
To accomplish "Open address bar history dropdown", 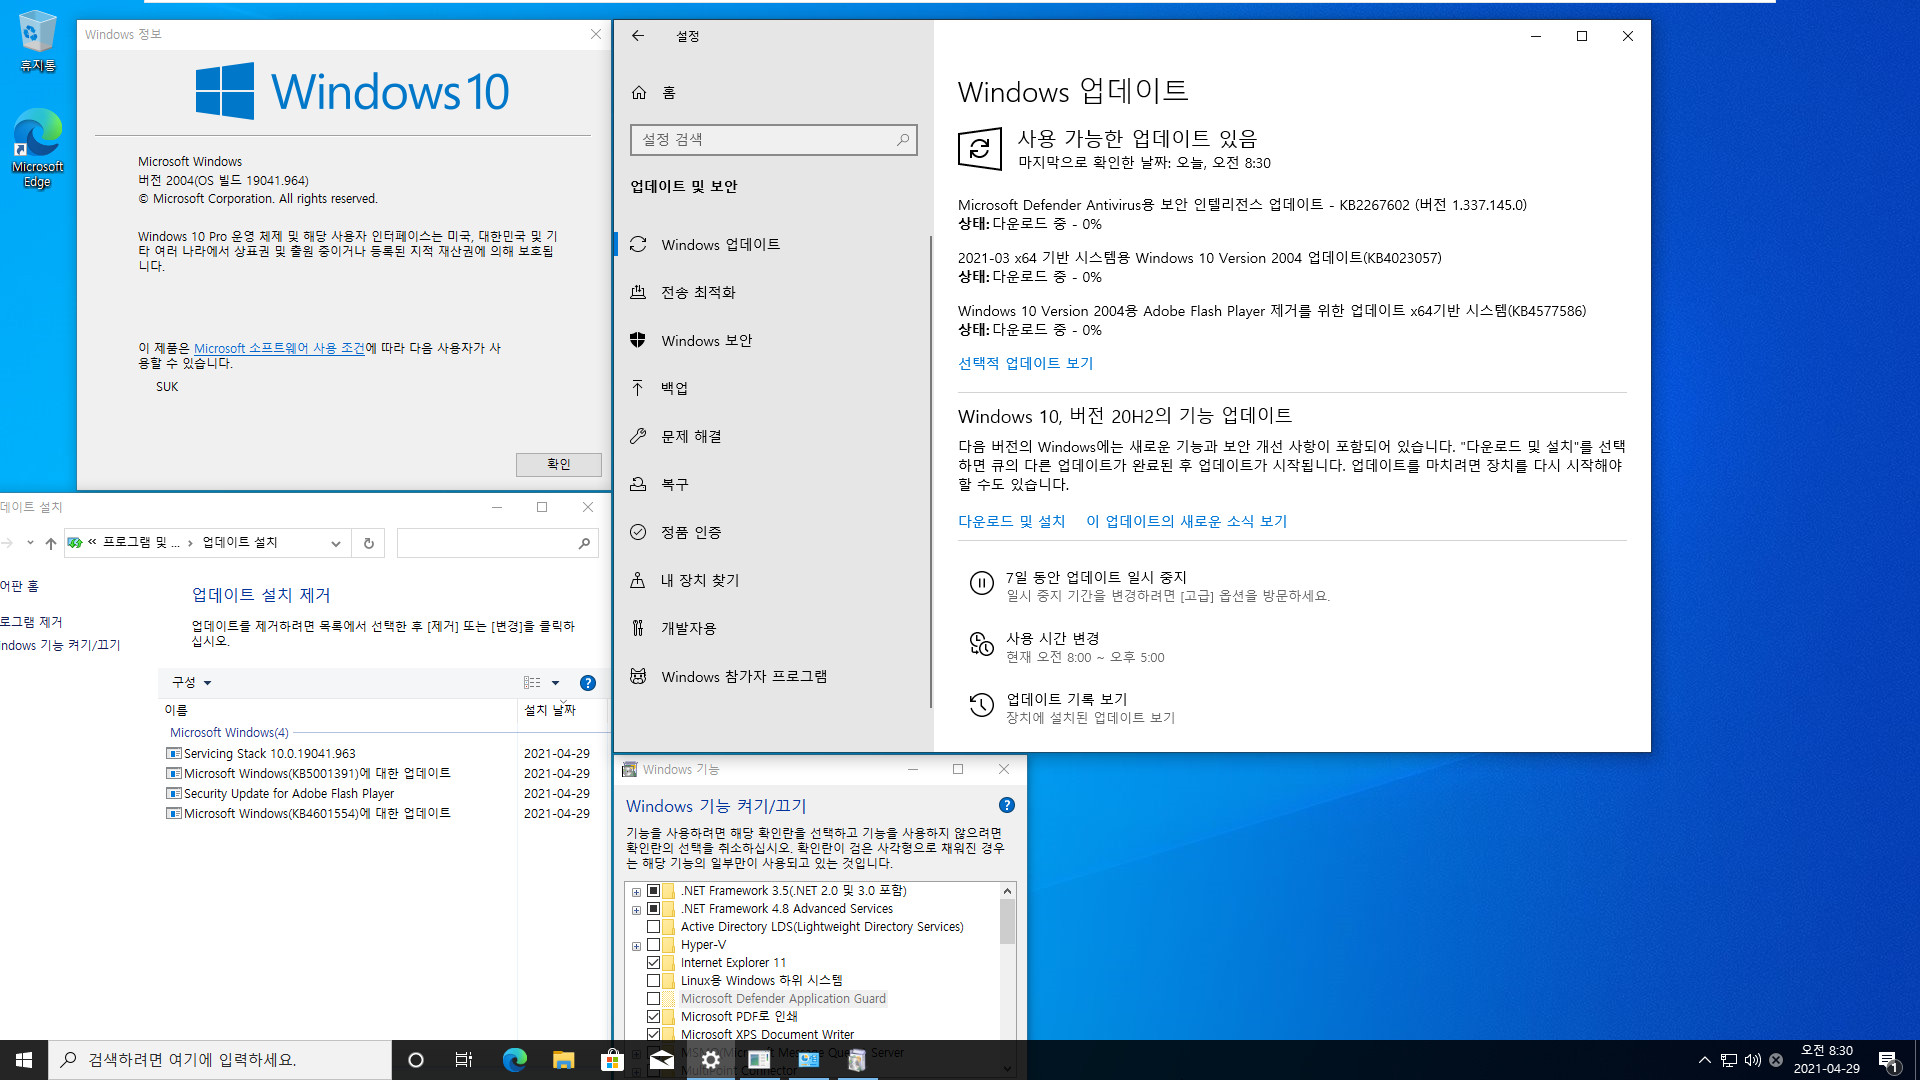I will click(336, 543).
